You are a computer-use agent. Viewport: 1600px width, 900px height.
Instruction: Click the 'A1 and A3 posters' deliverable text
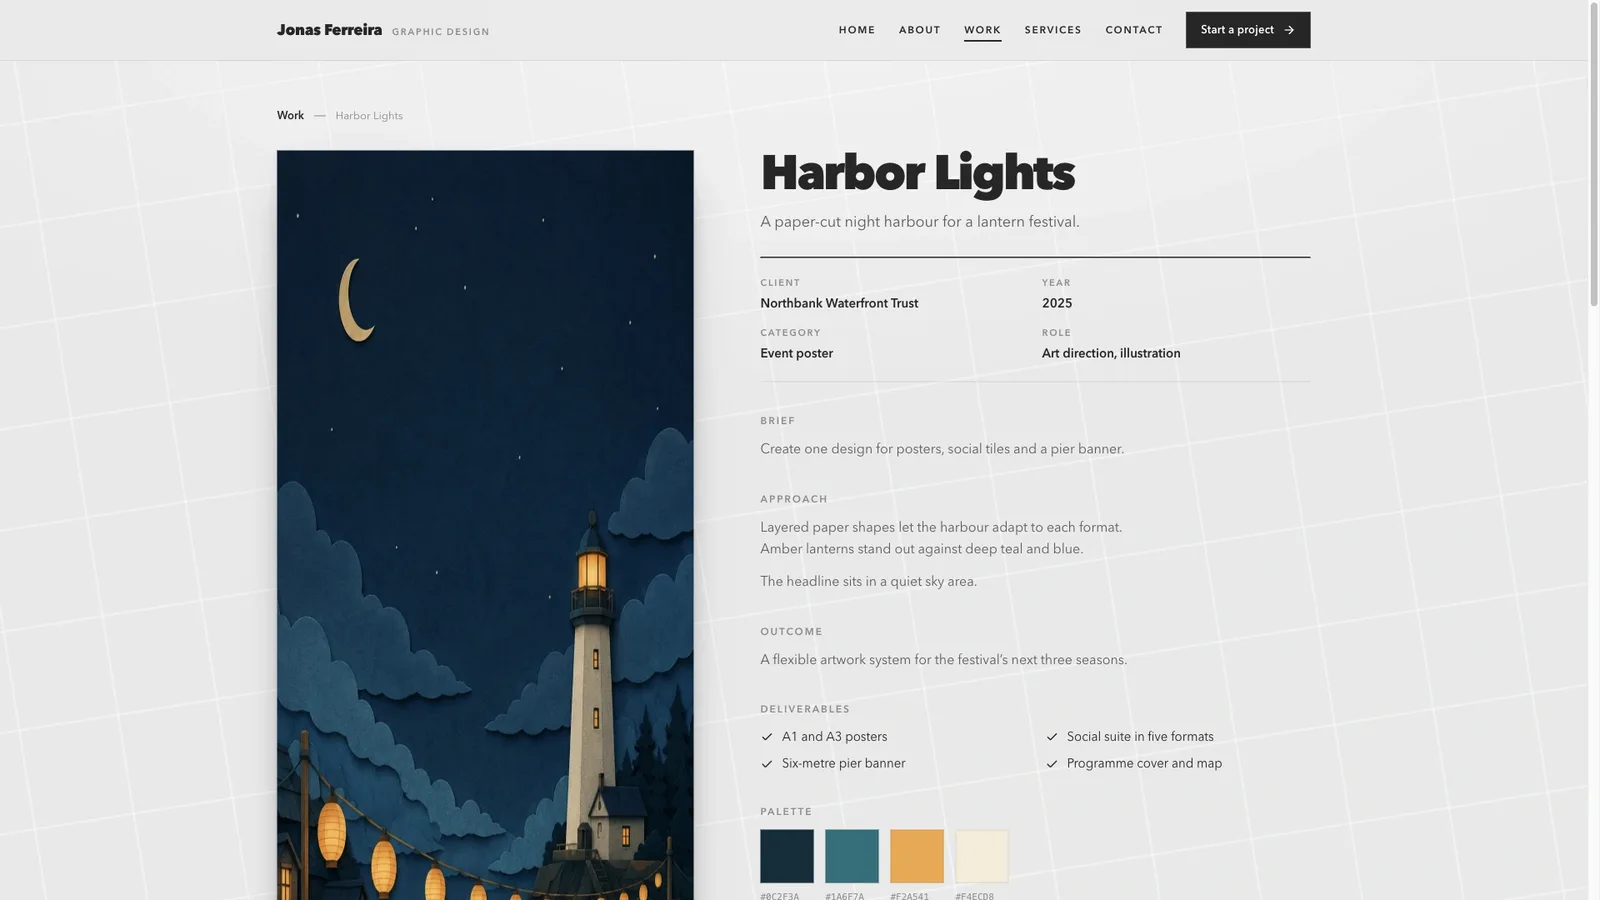(834, 737)
